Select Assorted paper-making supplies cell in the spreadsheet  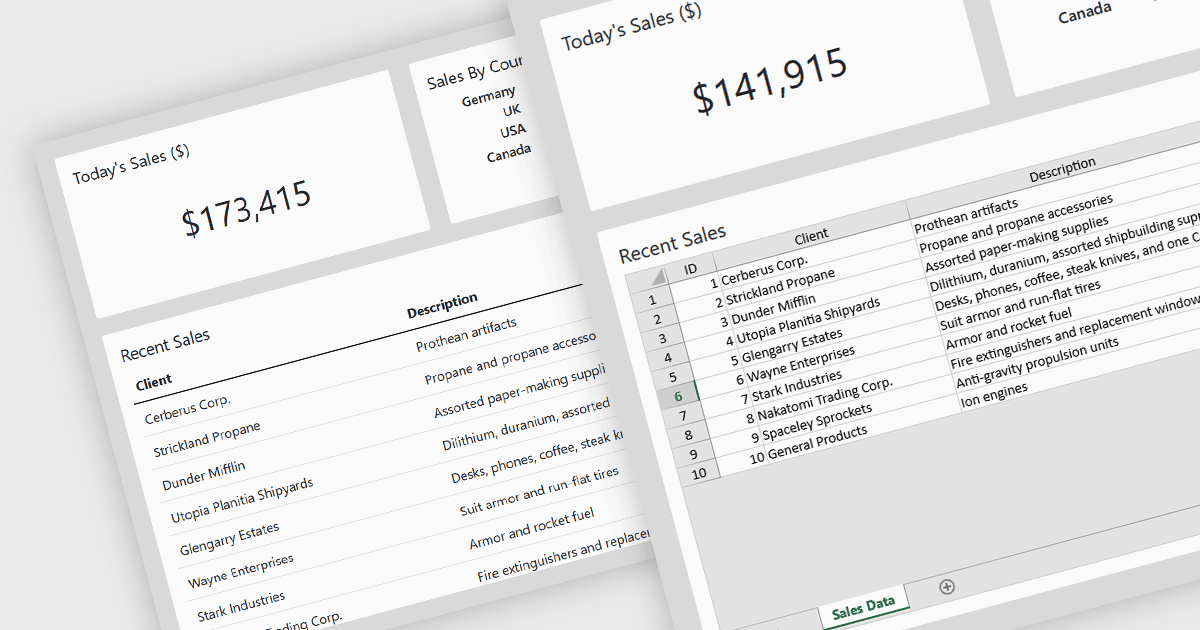[1016, 246]
